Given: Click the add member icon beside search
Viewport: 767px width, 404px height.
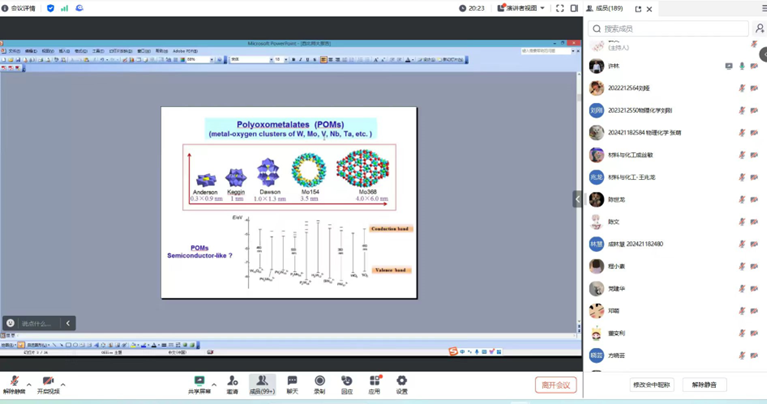Looking at the screenshot, I should tap(759, 29).
